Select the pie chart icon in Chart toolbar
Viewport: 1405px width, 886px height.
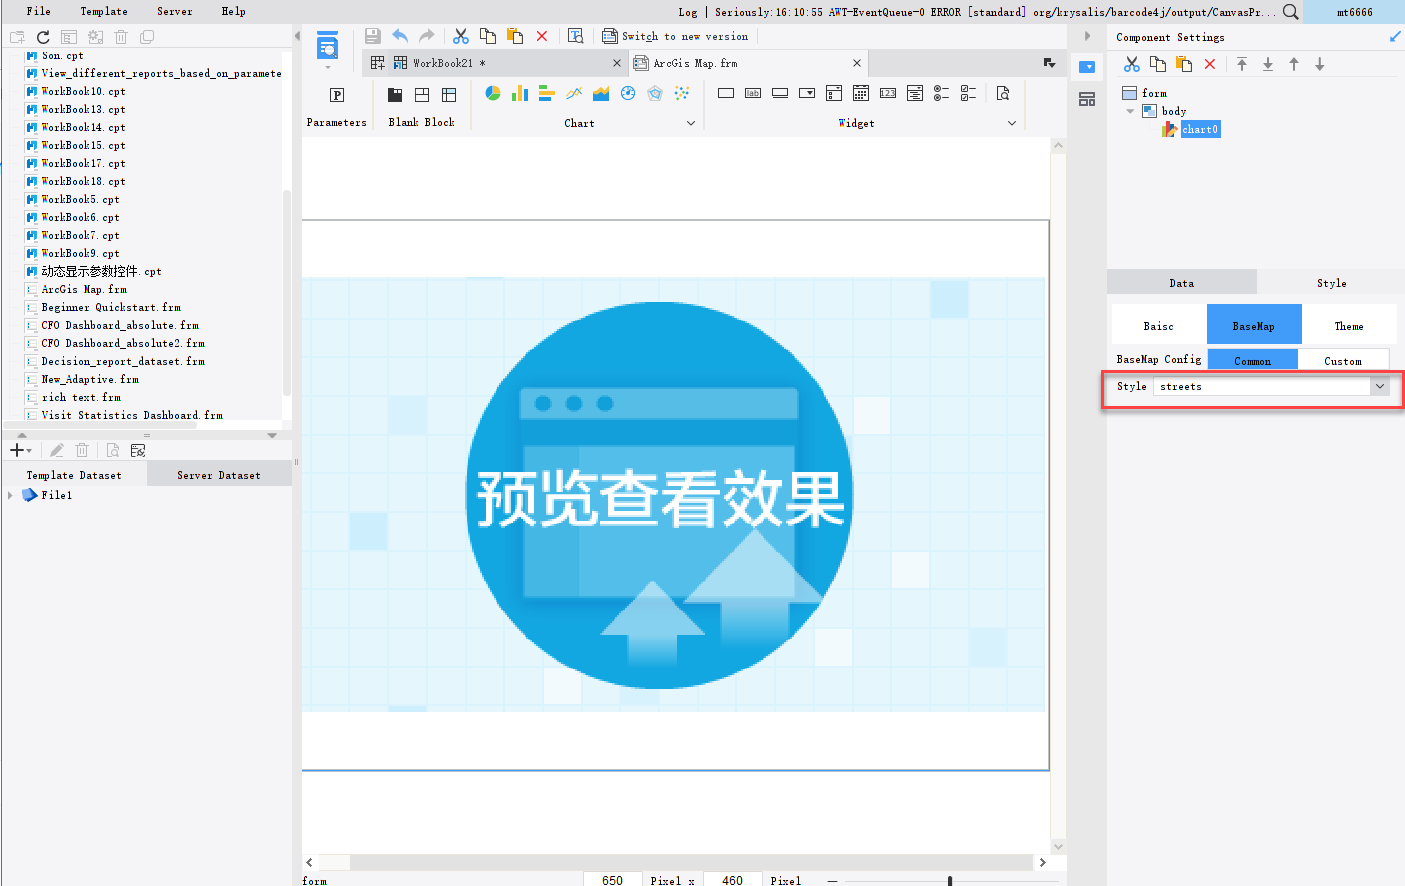[492, 93]
